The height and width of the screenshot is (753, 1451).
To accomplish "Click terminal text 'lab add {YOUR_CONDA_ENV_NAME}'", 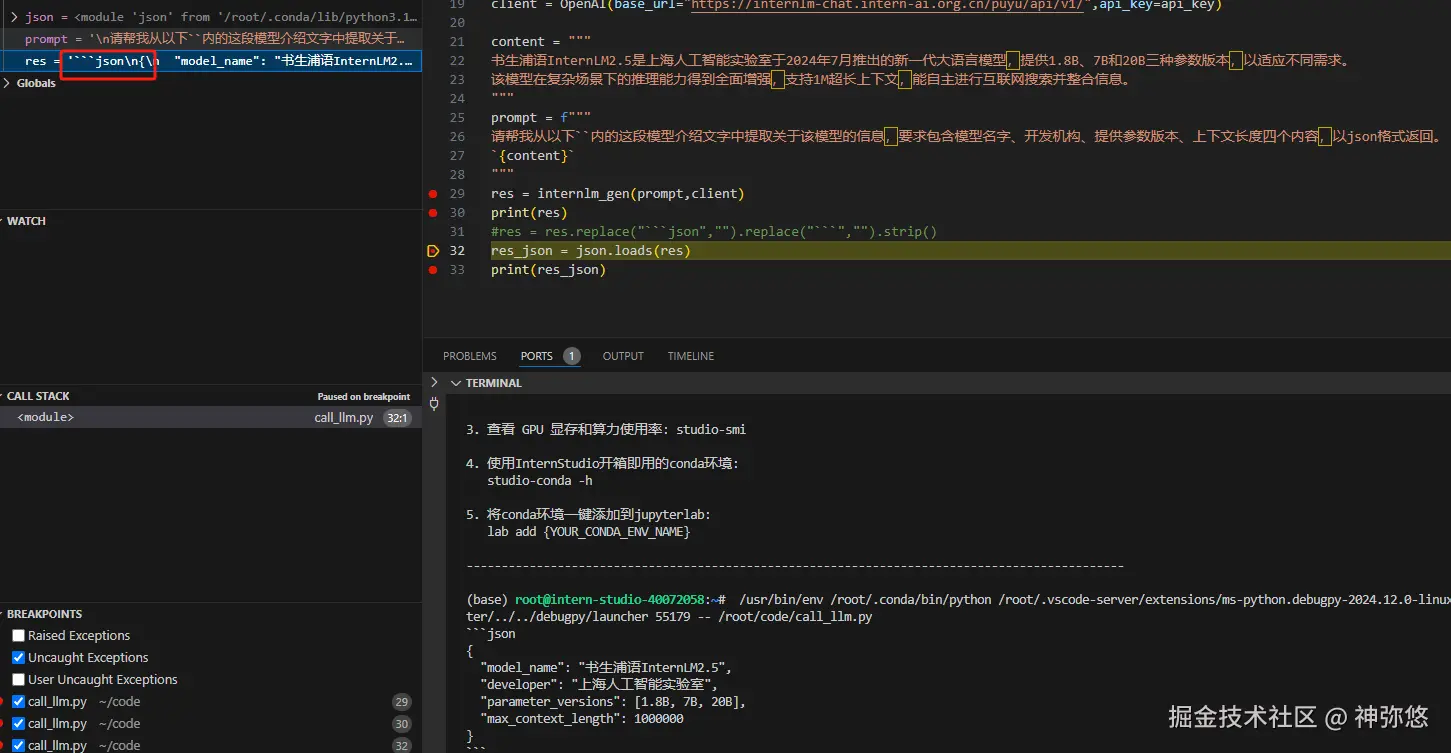I will point(588,532).
